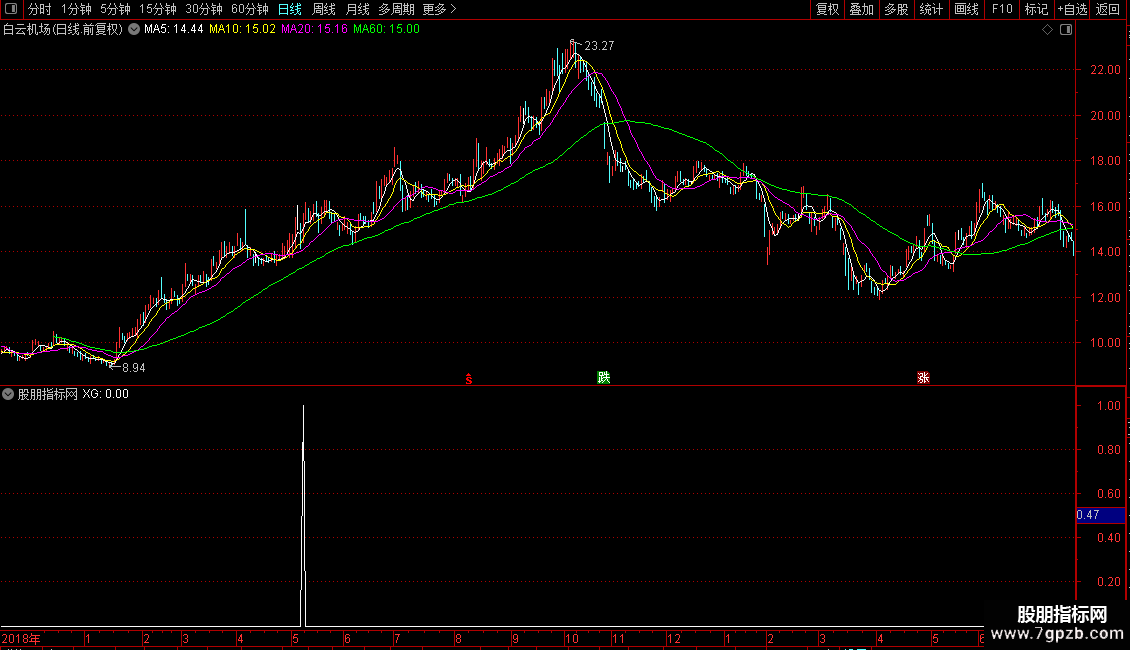Open the 多周期 multi-period view
Screen dimensions: 1130x650
point(396,9)
